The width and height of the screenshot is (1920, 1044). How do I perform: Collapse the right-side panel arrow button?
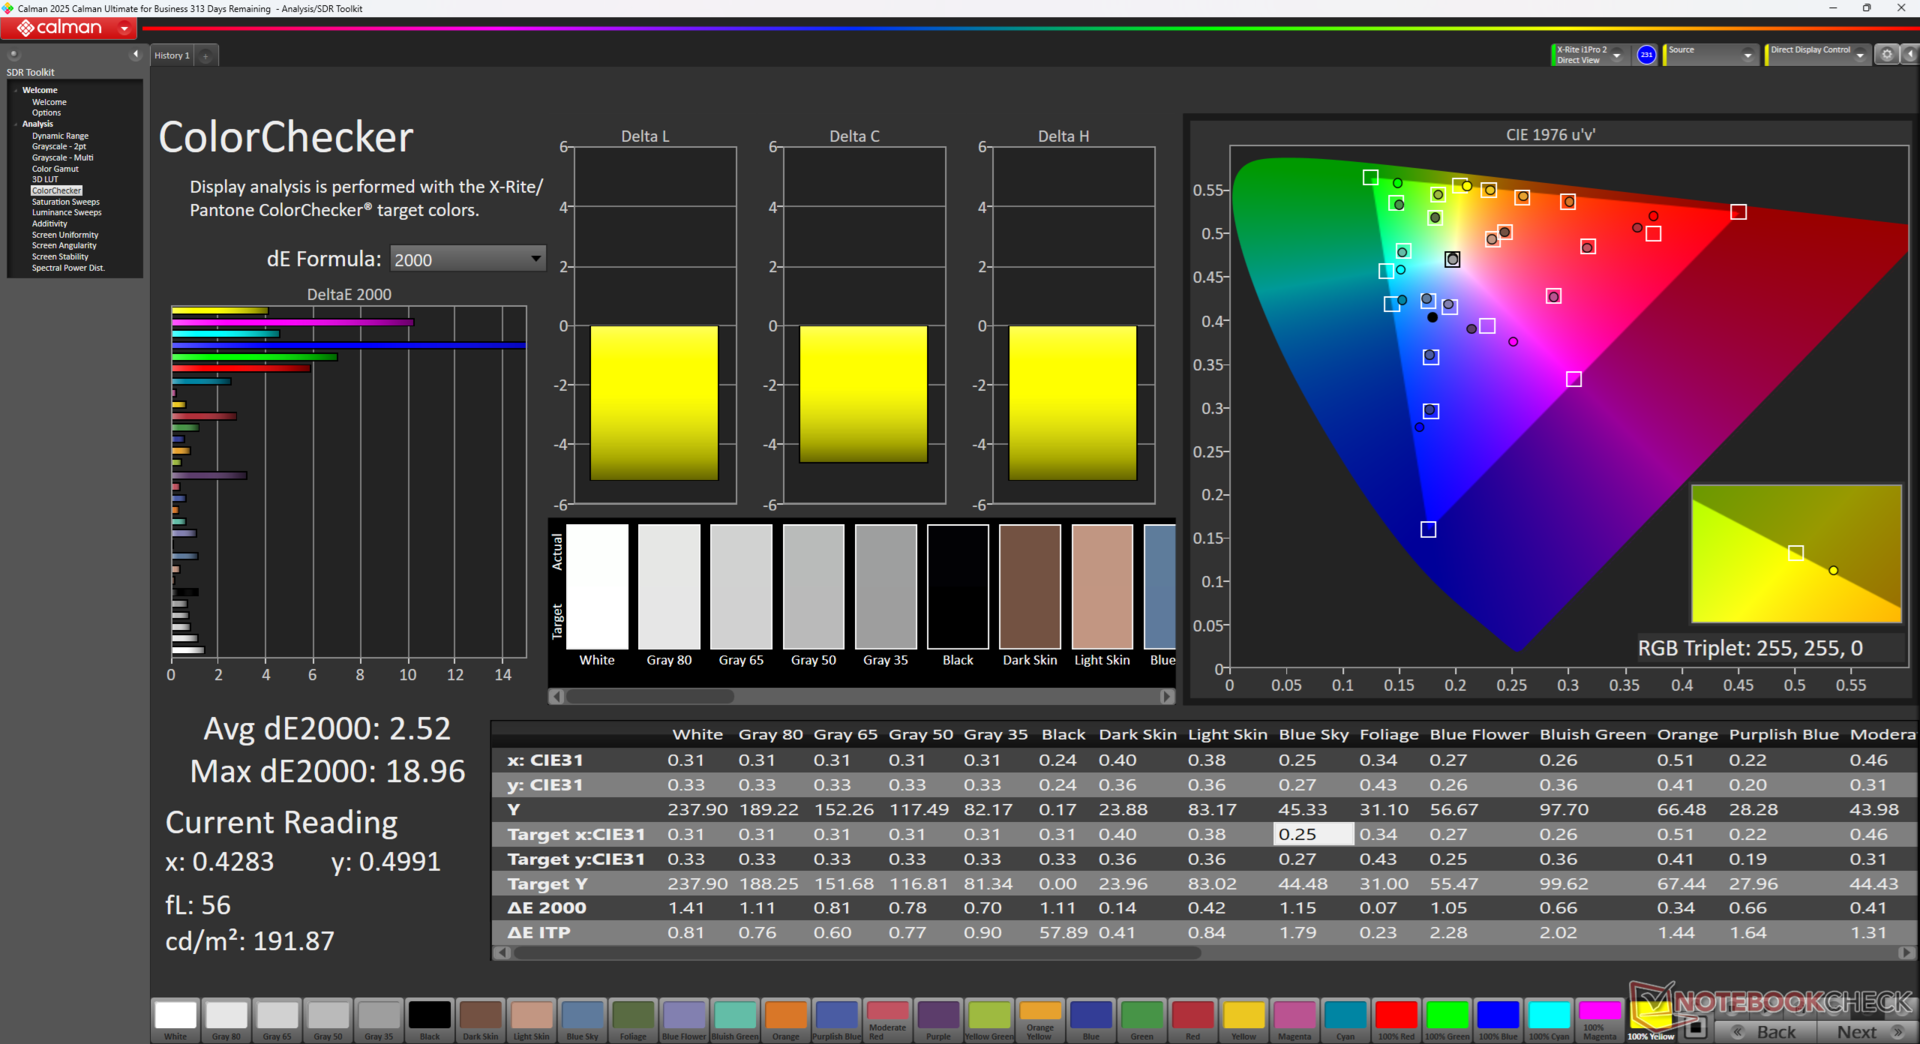coord(1908,55)
